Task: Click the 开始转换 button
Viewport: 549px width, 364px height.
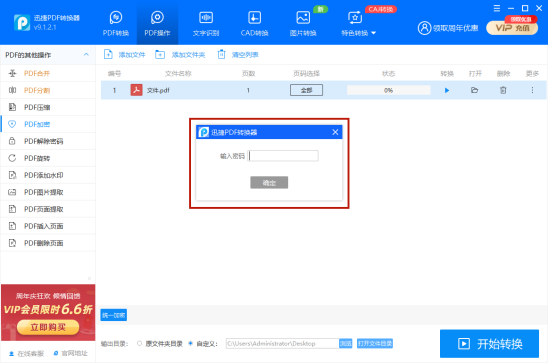Action: click(x=489, y=344)
